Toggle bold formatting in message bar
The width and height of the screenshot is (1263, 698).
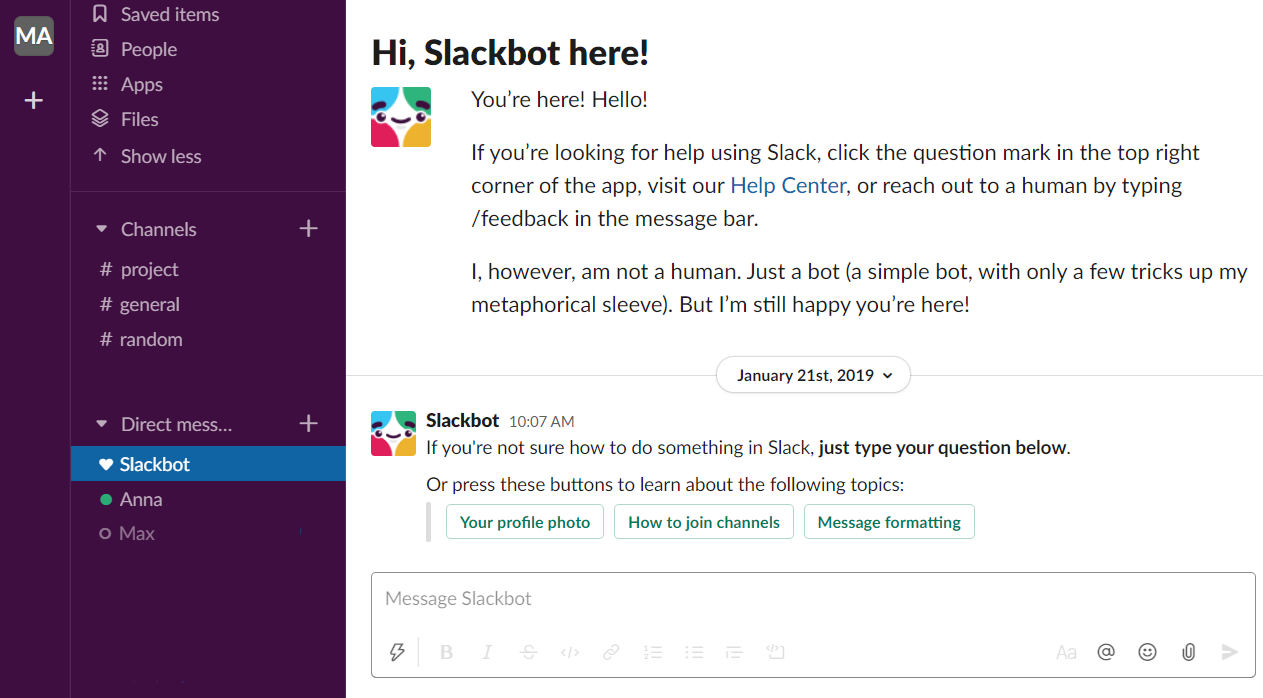click(x=446, y=652)
